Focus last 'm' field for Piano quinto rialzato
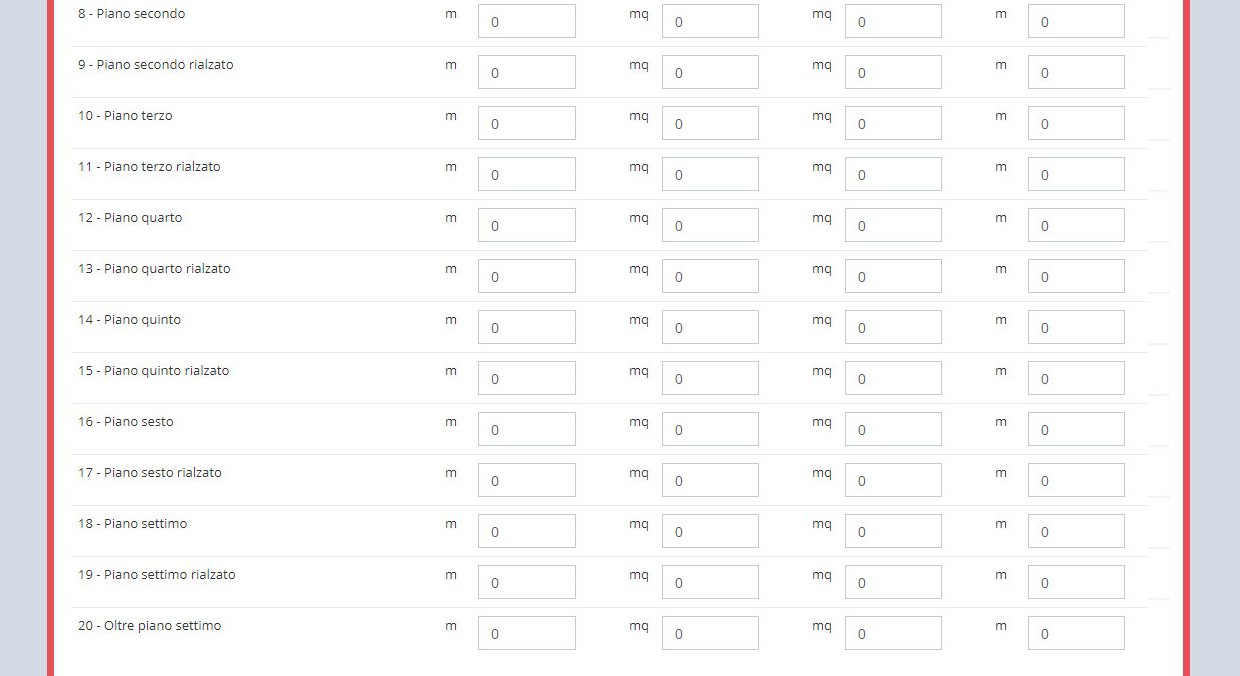The image size is (1240, 676). (1076, 378)
